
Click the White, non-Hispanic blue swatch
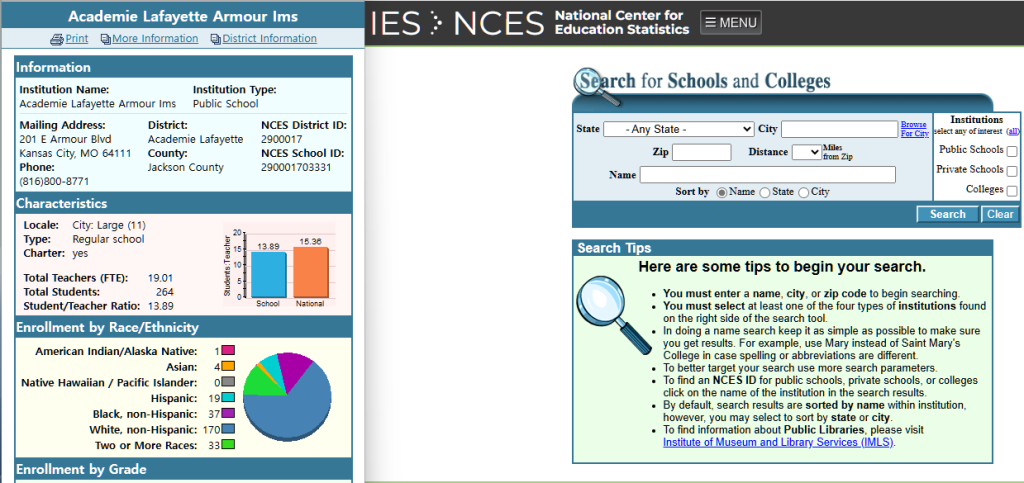coord(228,429)
